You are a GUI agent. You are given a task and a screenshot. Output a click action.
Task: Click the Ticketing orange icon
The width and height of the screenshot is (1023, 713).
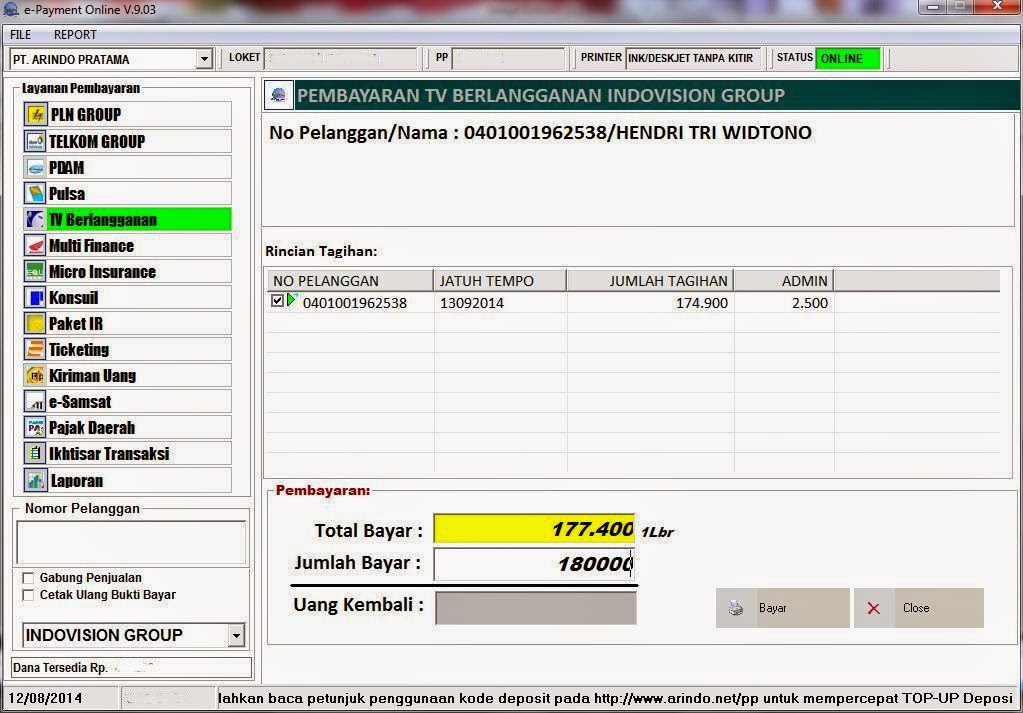tap(35, 349)
